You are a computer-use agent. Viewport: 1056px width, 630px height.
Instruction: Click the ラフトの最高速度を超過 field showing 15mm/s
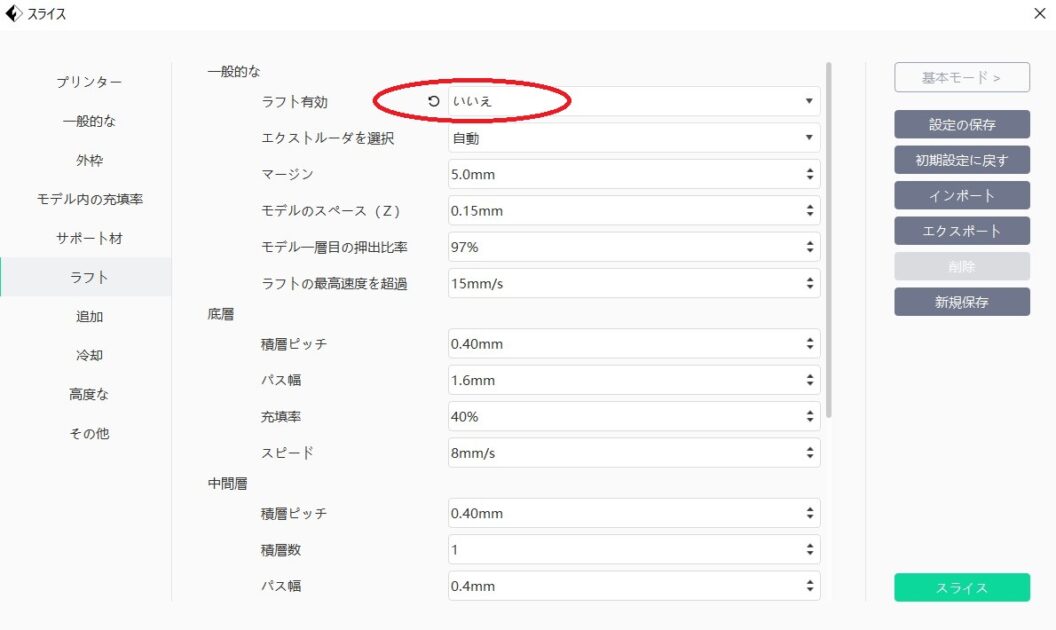click(x=634, y=284)
